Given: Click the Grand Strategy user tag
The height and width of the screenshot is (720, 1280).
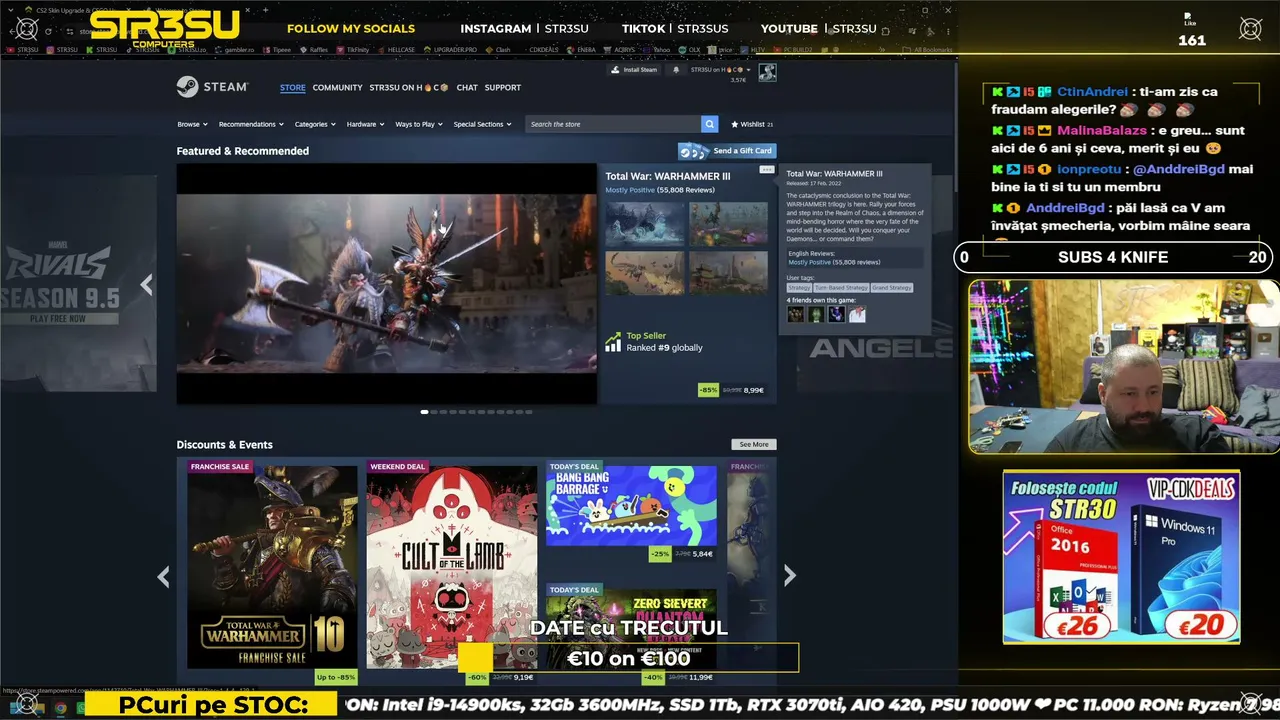Looking at the screenshot, I should tap(892, 288).
